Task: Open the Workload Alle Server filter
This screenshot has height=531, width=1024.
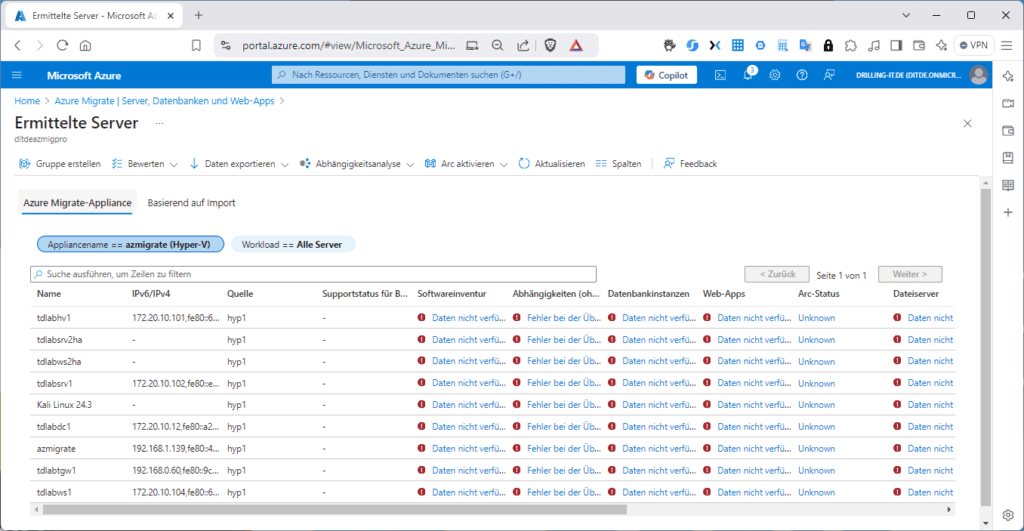Action: coord(292,244)
